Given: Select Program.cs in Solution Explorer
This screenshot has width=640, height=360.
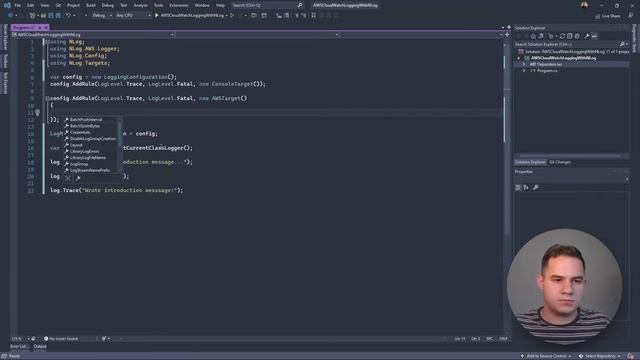Looking at the screenshot, I should click(x=547, y=71).
